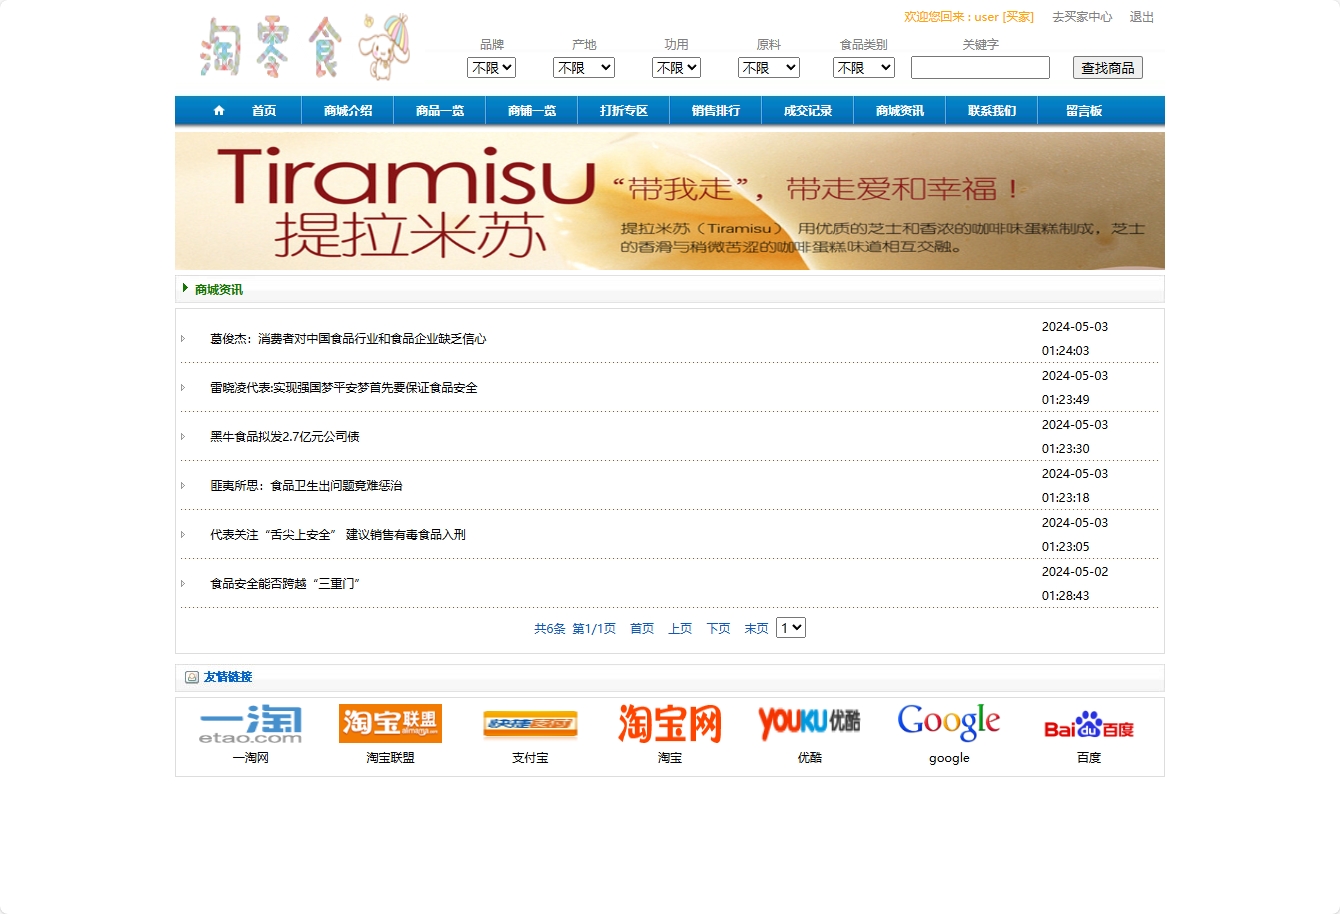Open the page number selector dropdown
Screen dimensions: 1340x914
(x=791, y=628)
